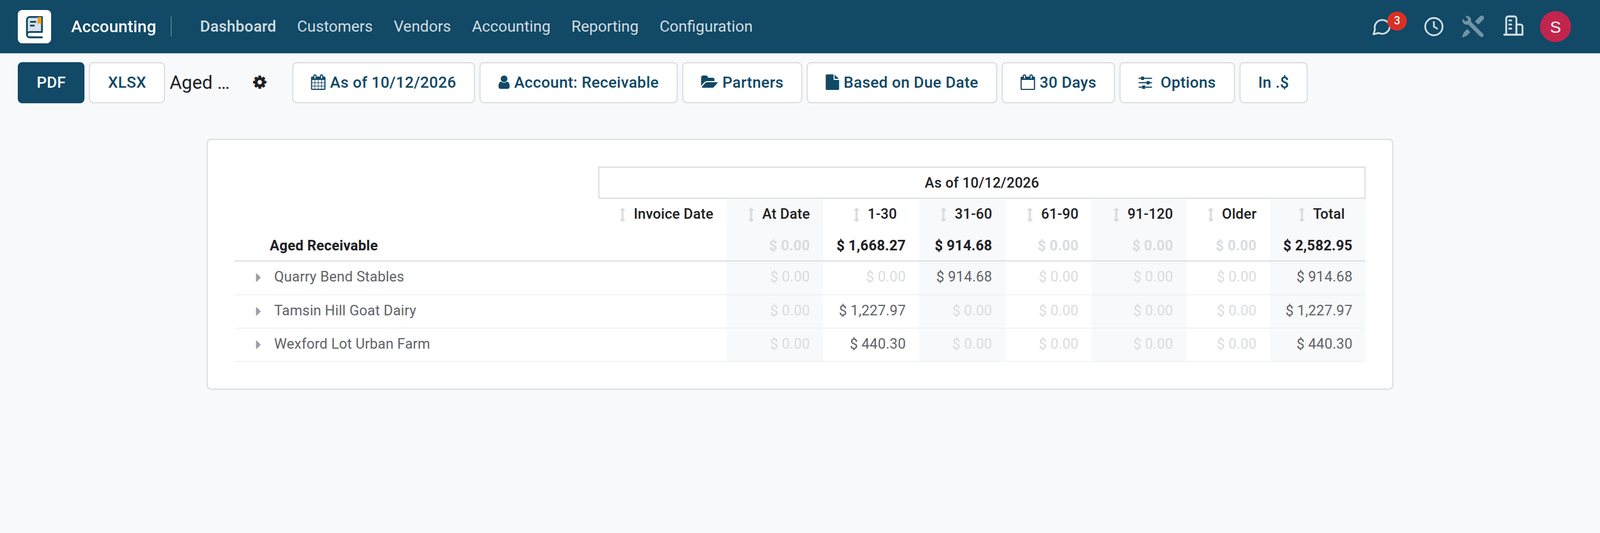Click Tamsin Hill Goat Dairy 1-30 amount

pyautogui.click(x=872, y=311)
